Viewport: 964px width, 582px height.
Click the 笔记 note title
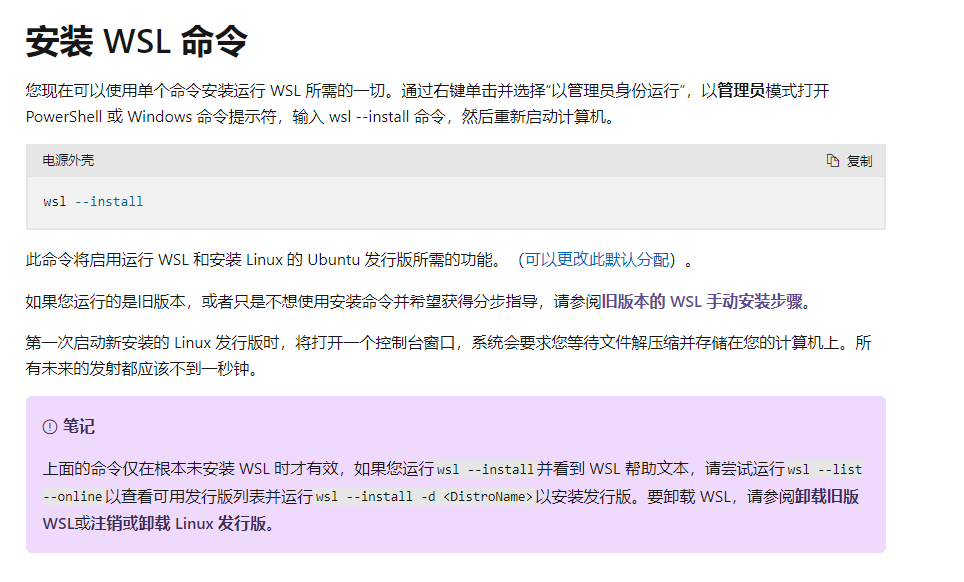[79, 427]
